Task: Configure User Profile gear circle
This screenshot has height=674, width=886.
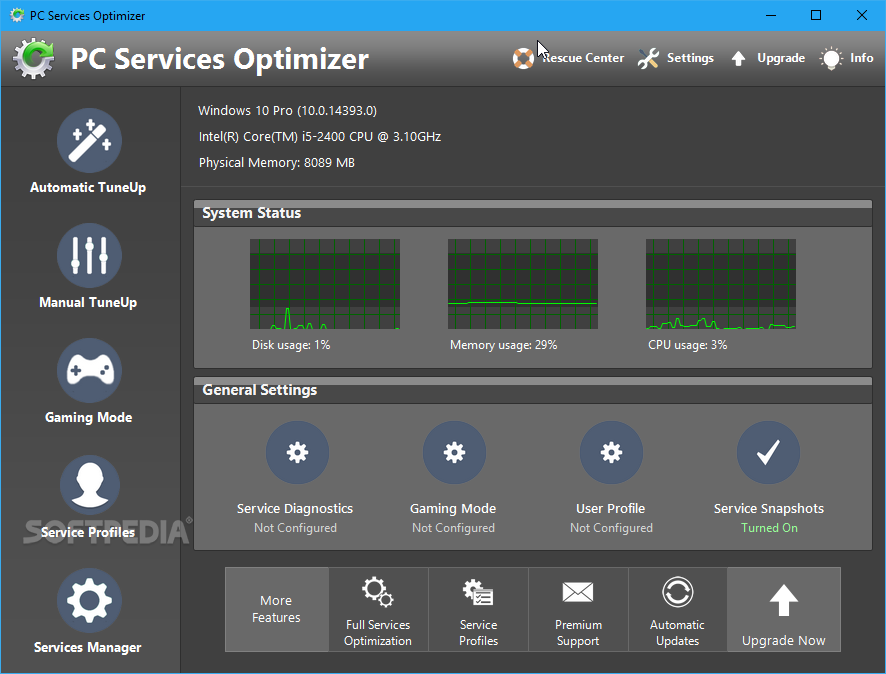Action: pyautogui.click(x=611, y=453)
